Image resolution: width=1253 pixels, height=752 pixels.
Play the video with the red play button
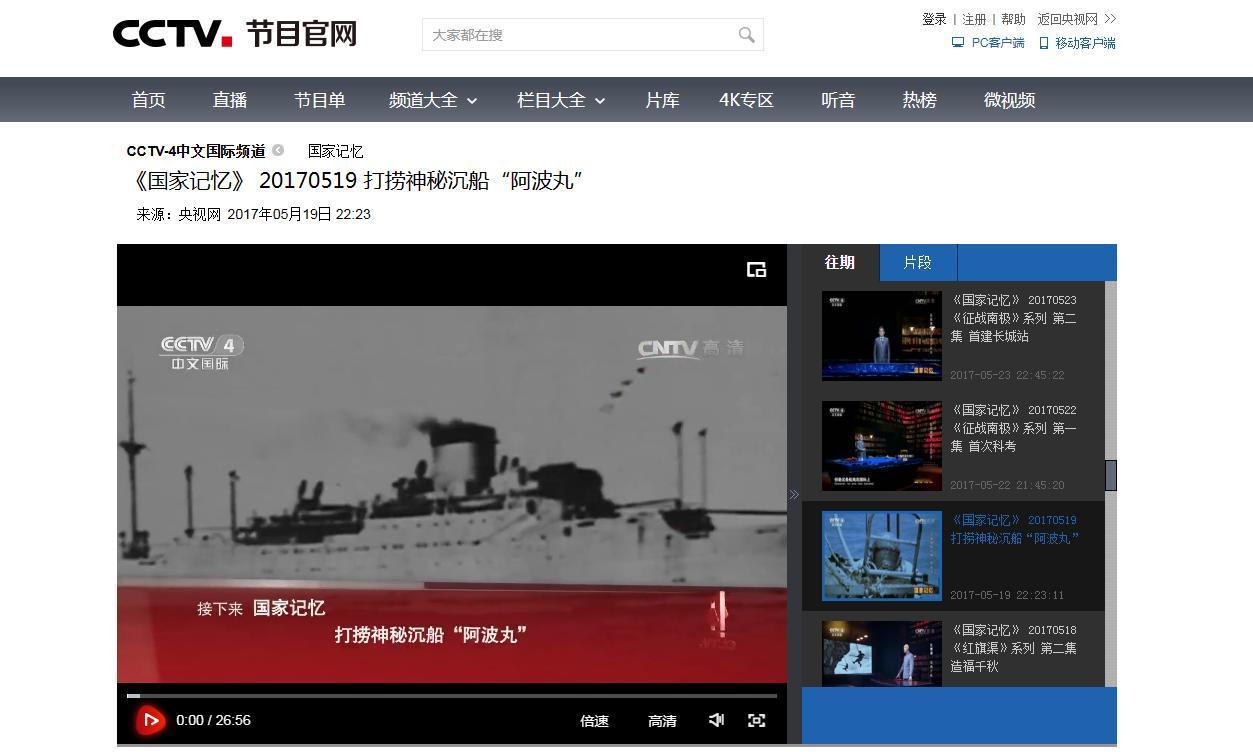(150, 720)
